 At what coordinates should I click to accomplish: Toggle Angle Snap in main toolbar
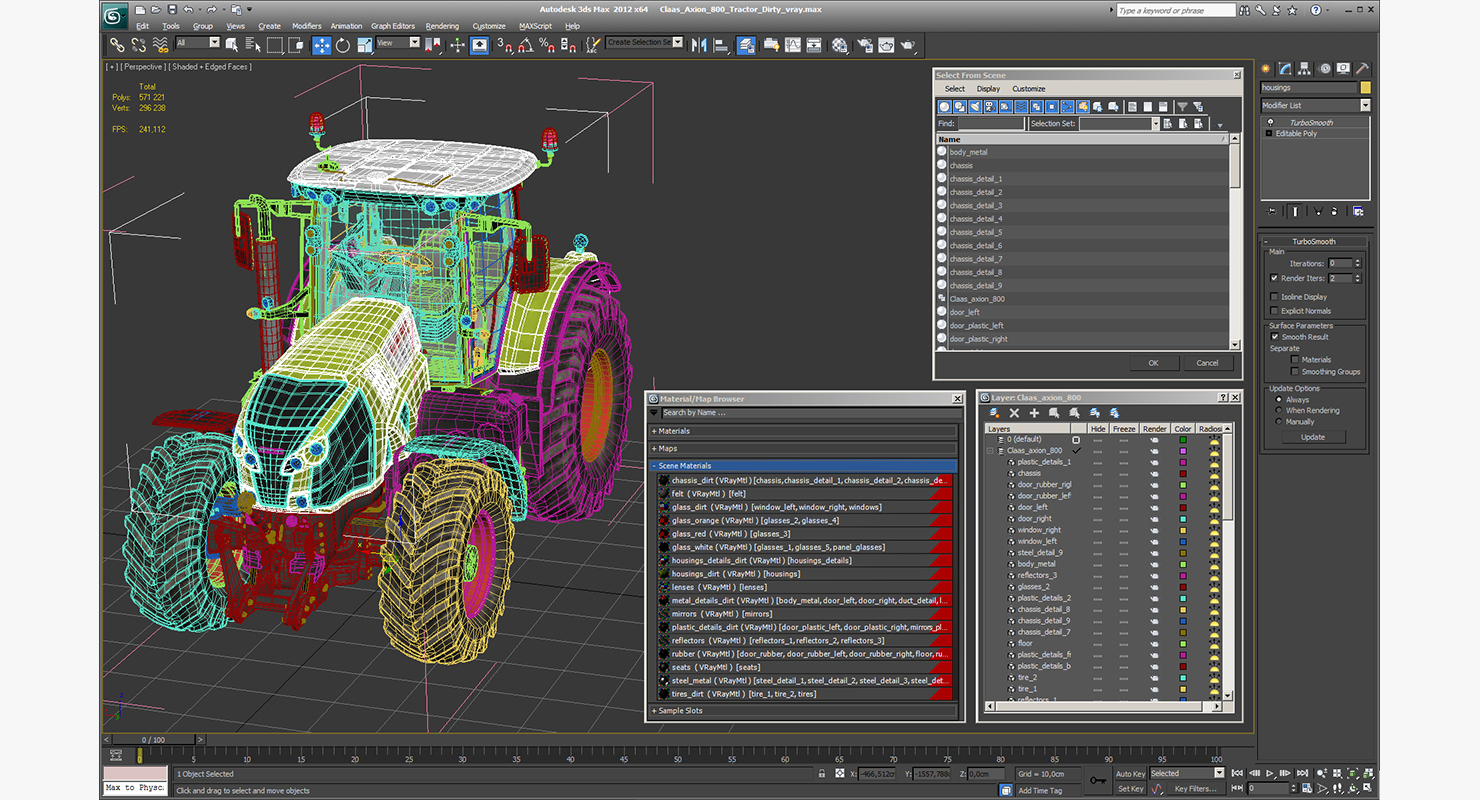(x=526, y=45)
